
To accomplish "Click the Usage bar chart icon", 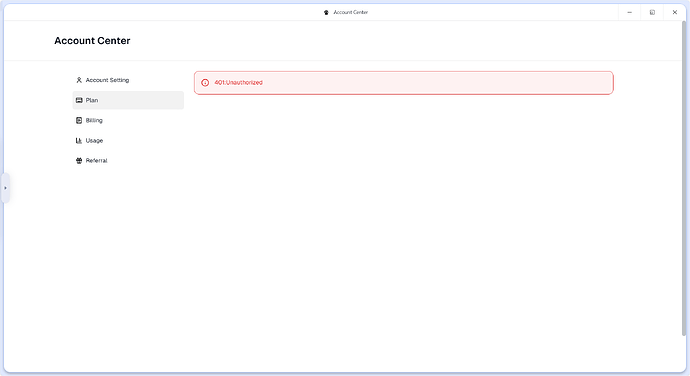I will click(79, 140).
